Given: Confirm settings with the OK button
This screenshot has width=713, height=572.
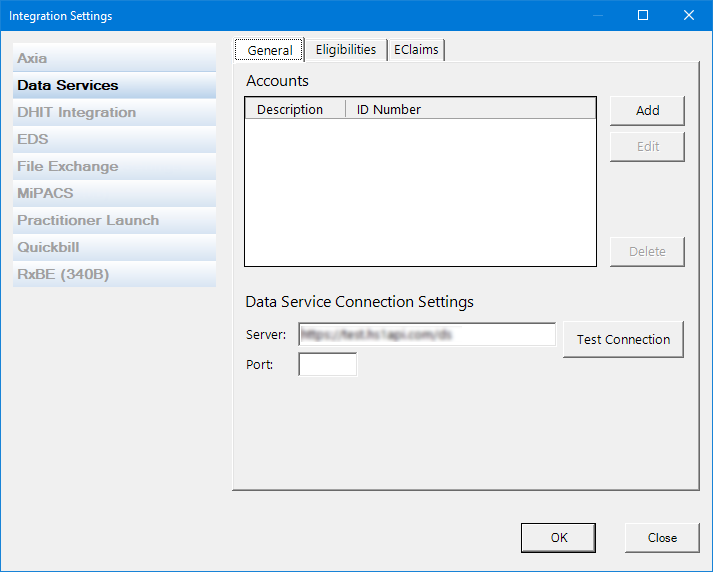Looking at the screenshot, I should pyautogui.click(x=558, y=537).
